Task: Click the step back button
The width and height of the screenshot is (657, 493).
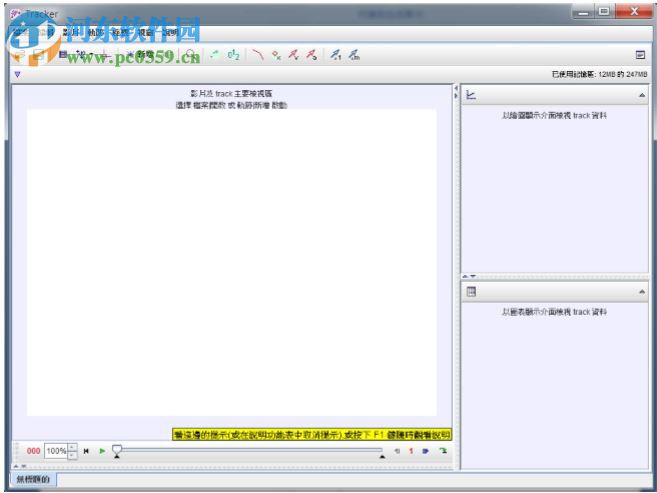Action: coord(397,451)
